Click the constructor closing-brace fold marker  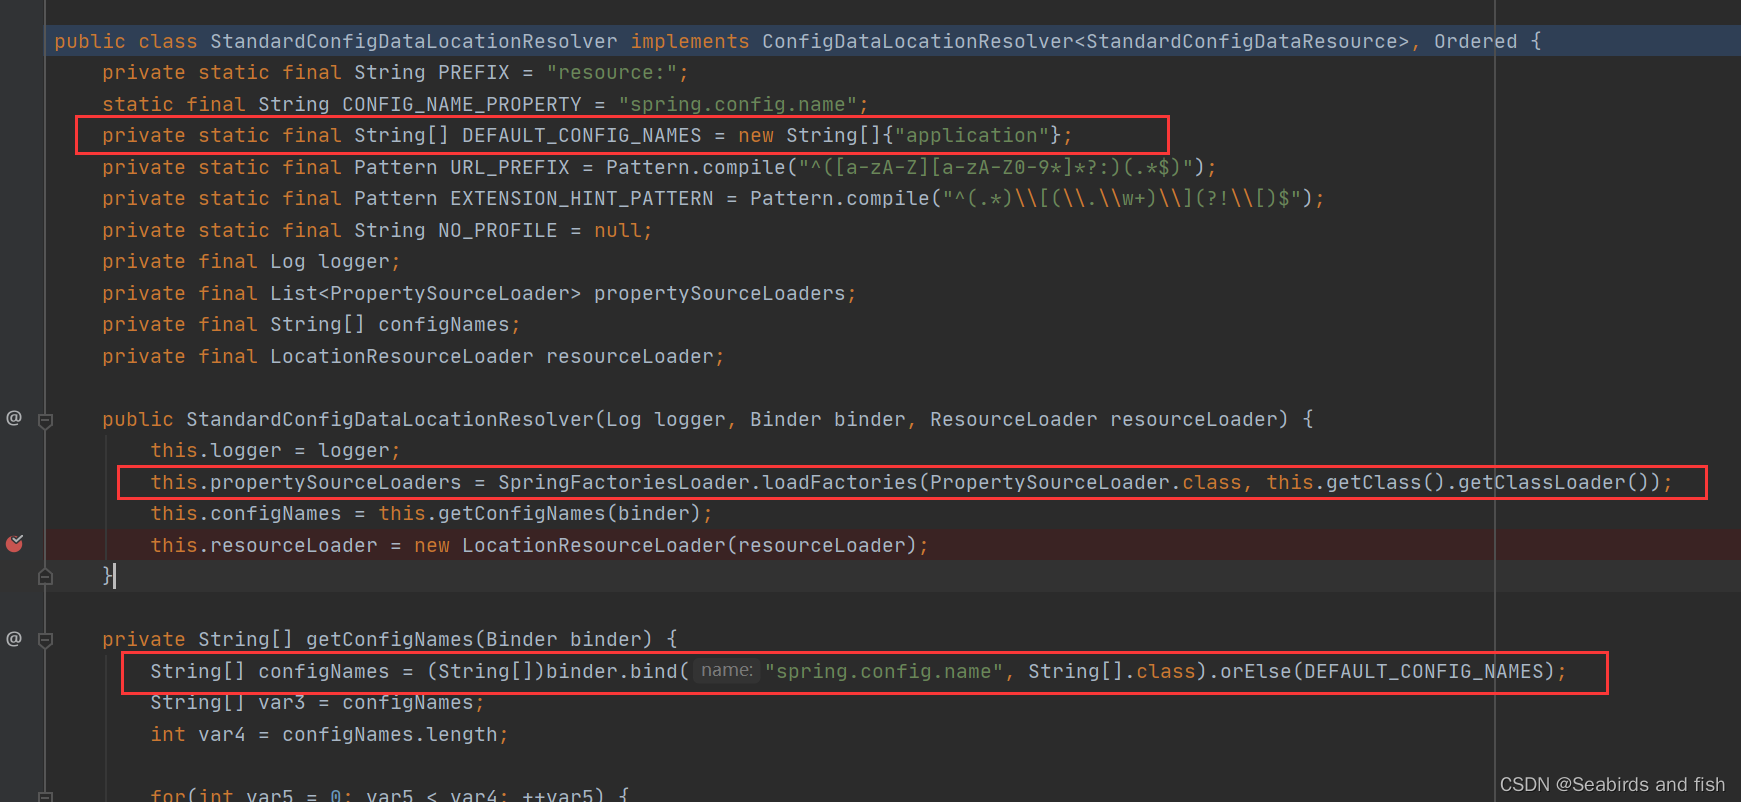(x=45, y=576)
